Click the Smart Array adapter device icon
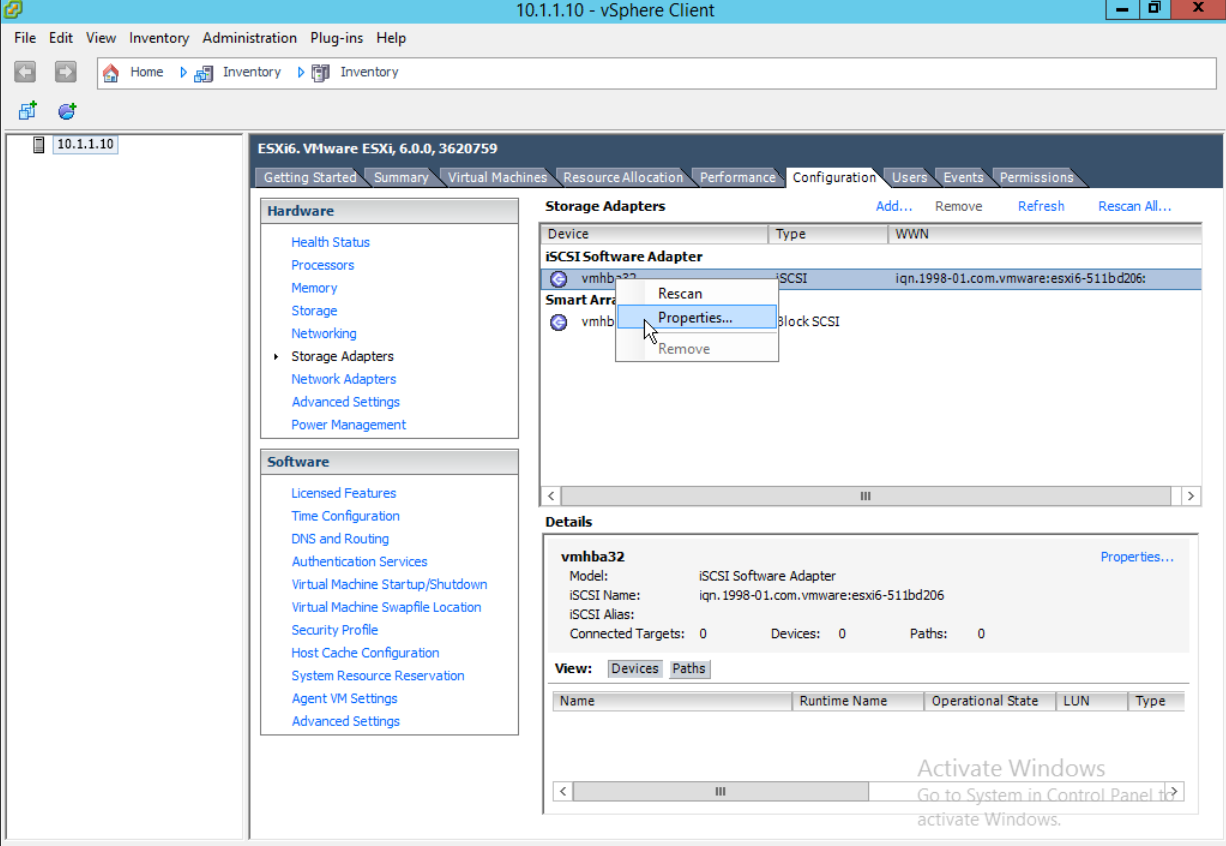Image resolution: width=1226 pixels, height=846 pixels. pos(558,321)
